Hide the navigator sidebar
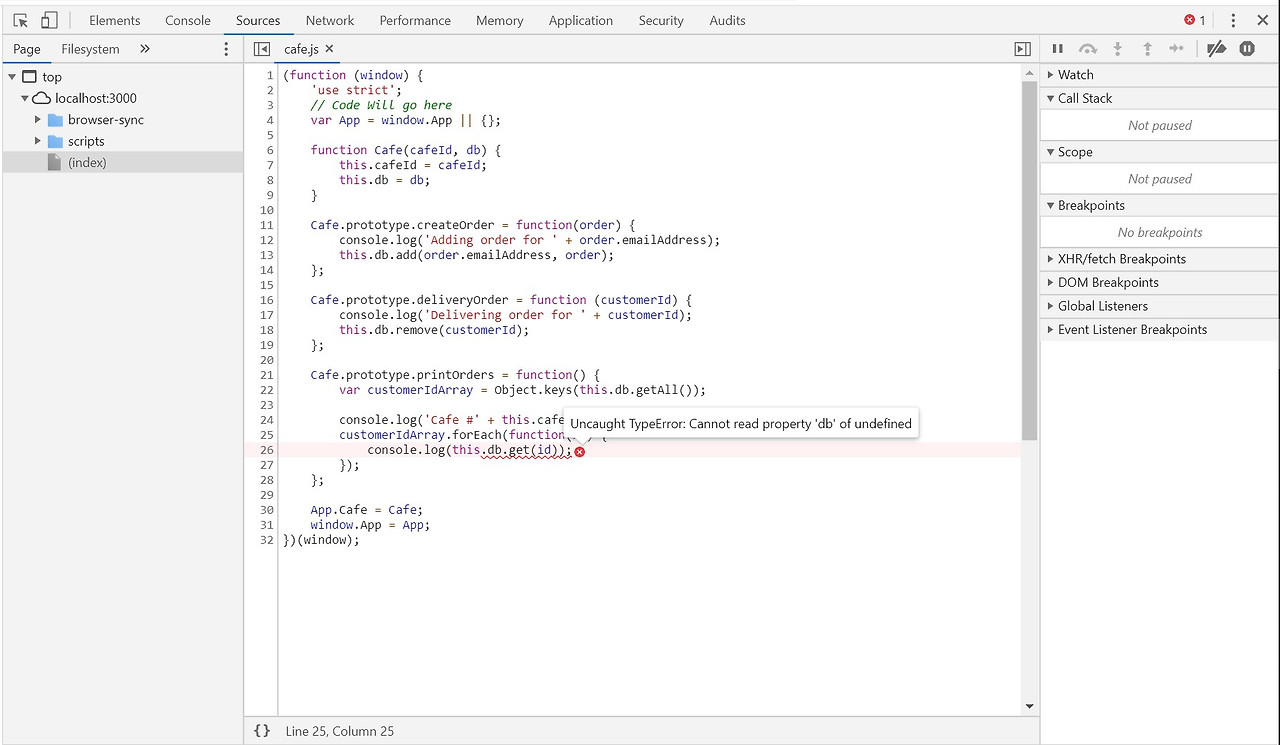Viewport: 1280px width, 745px height. [x=262, y=49]
